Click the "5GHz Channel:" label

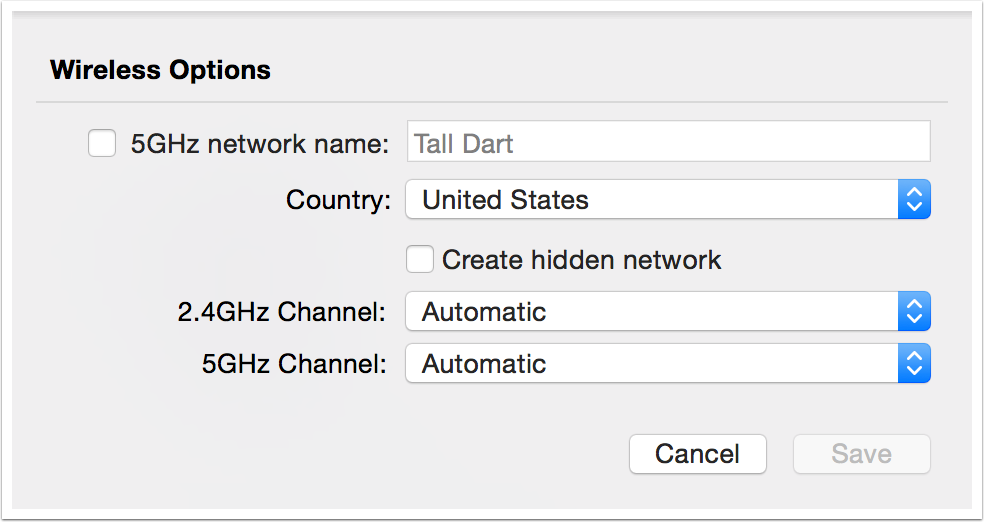tap(294, 363)
